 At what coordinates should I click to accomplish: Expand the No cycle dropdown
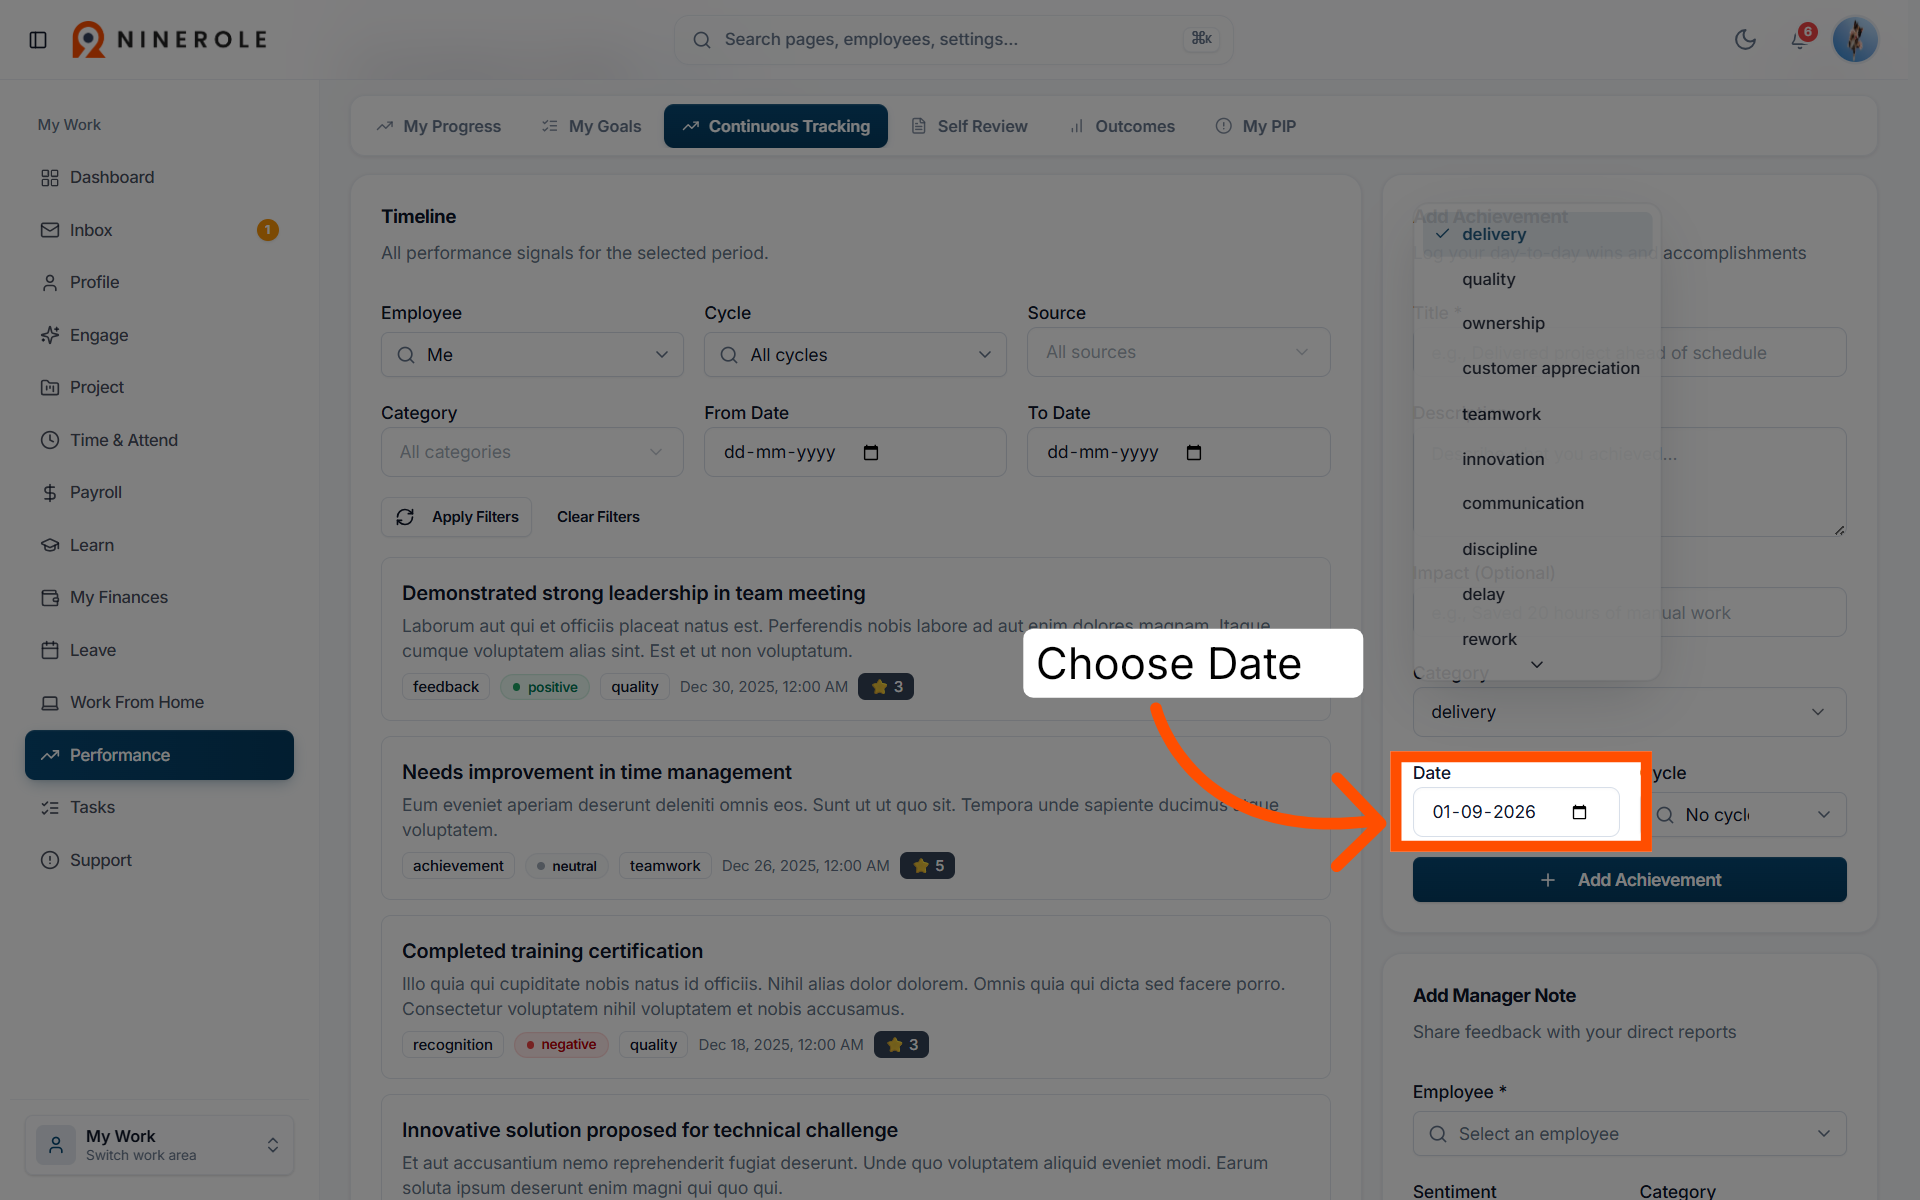click(1745, 814)
